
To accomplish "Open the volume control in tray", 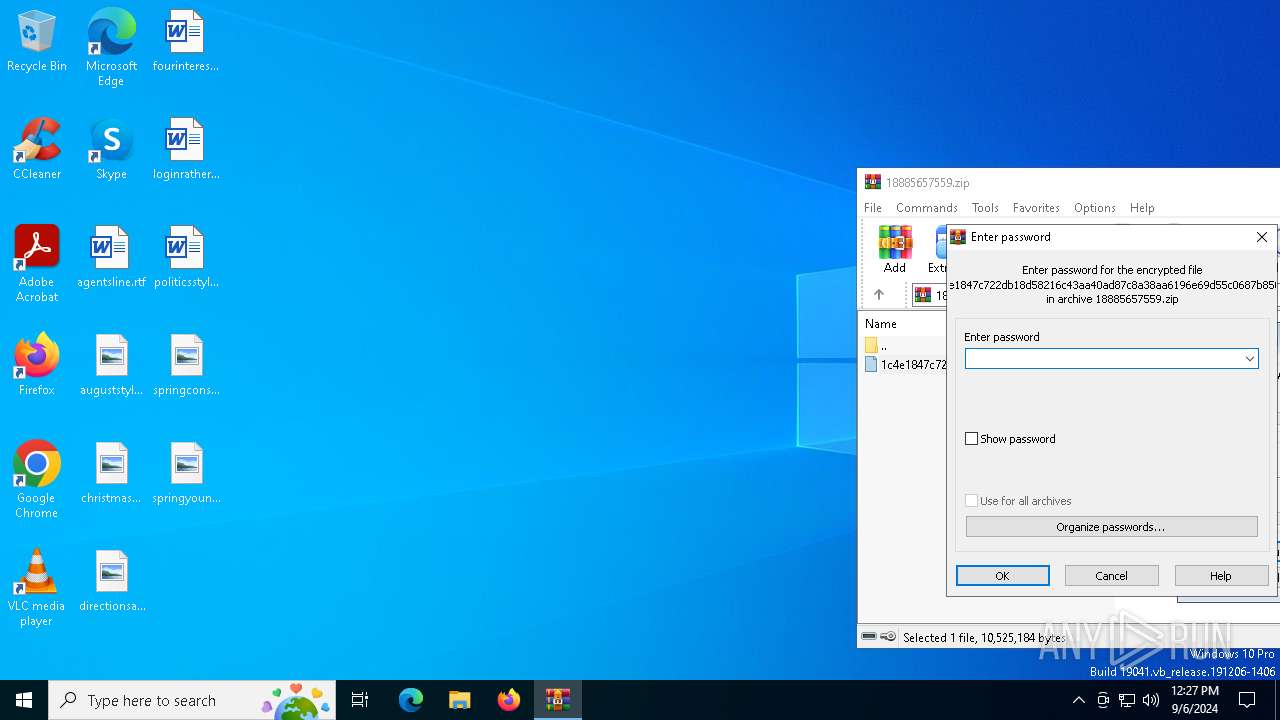I will (1151, 700).
